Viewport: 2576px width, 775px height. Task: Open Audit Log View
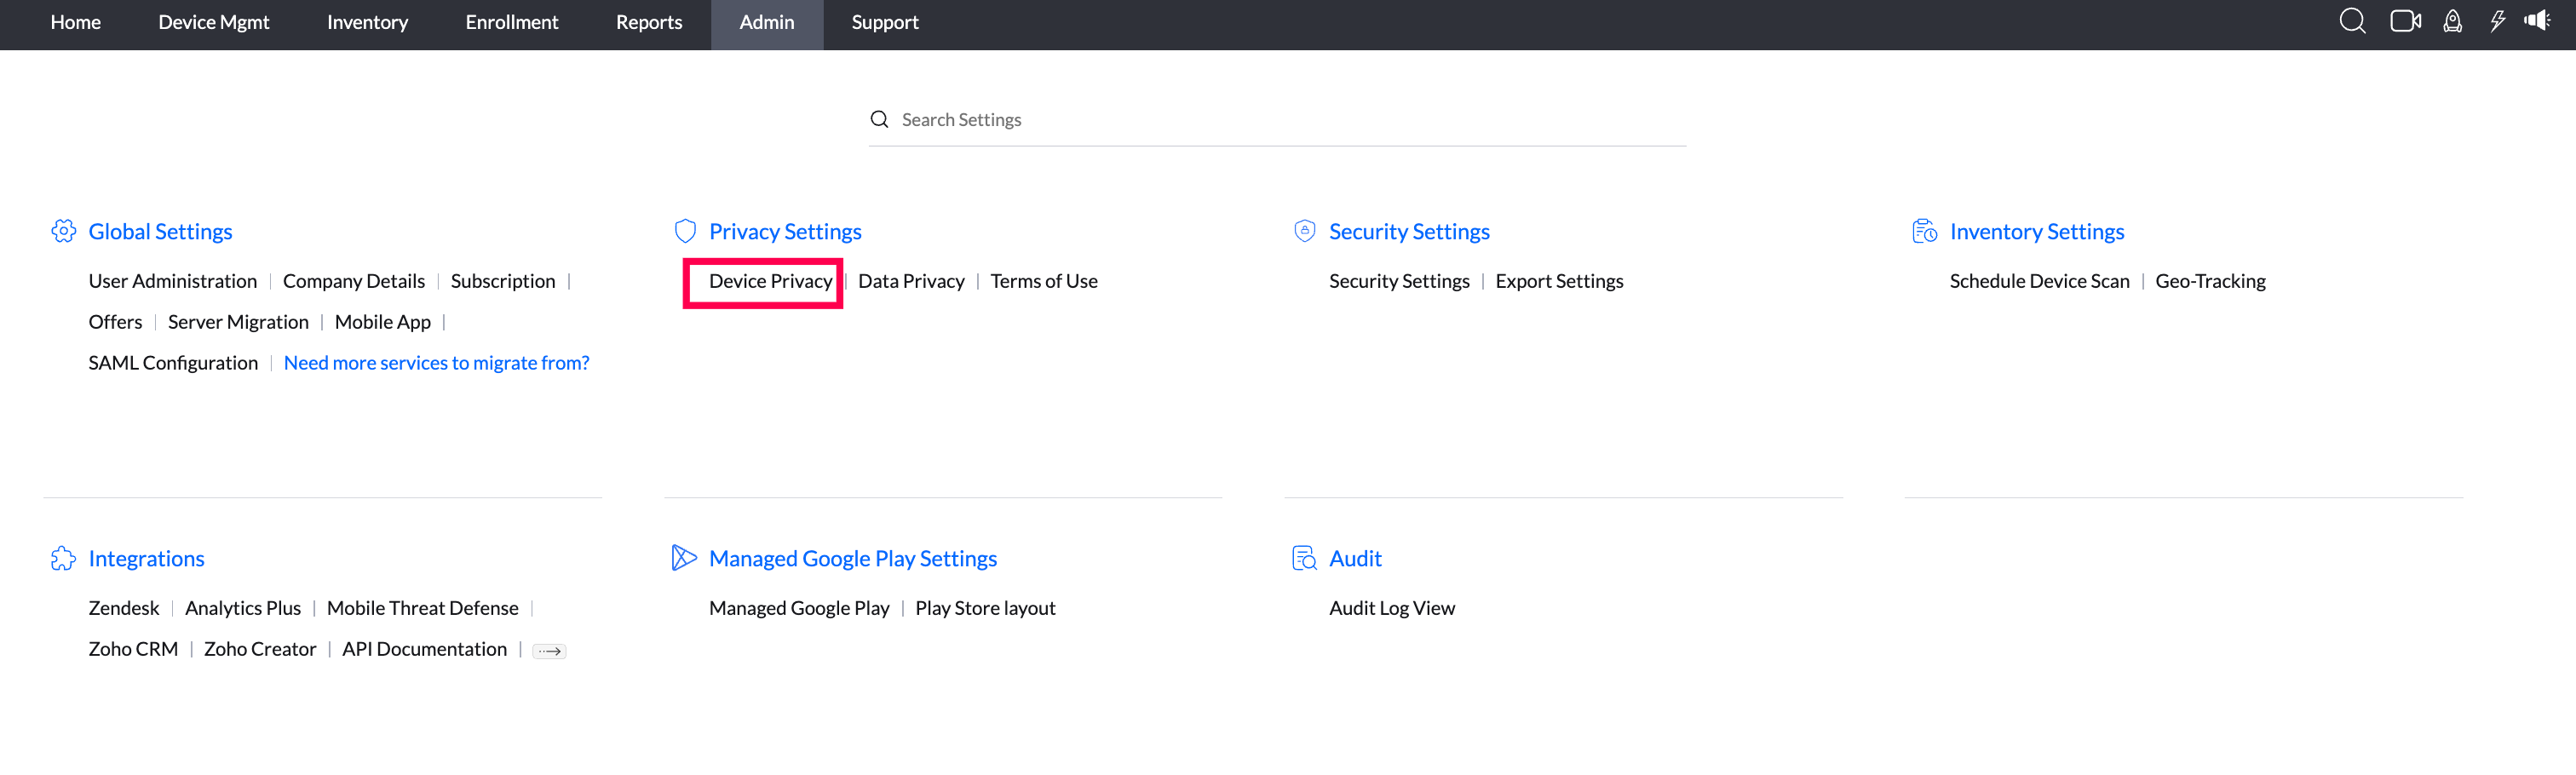(x=1391, y=608)
